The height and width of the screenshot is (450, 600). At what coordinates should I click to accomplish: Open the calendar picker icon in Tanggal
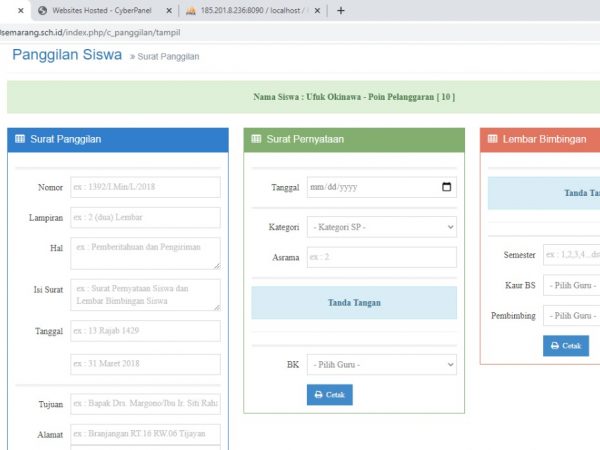pyautogui.click(x=446, y=187)
